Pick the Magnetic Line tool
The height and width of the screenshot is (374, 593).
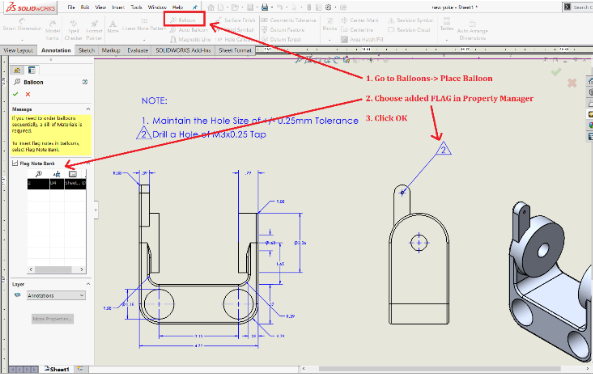(x=190, y=39)
